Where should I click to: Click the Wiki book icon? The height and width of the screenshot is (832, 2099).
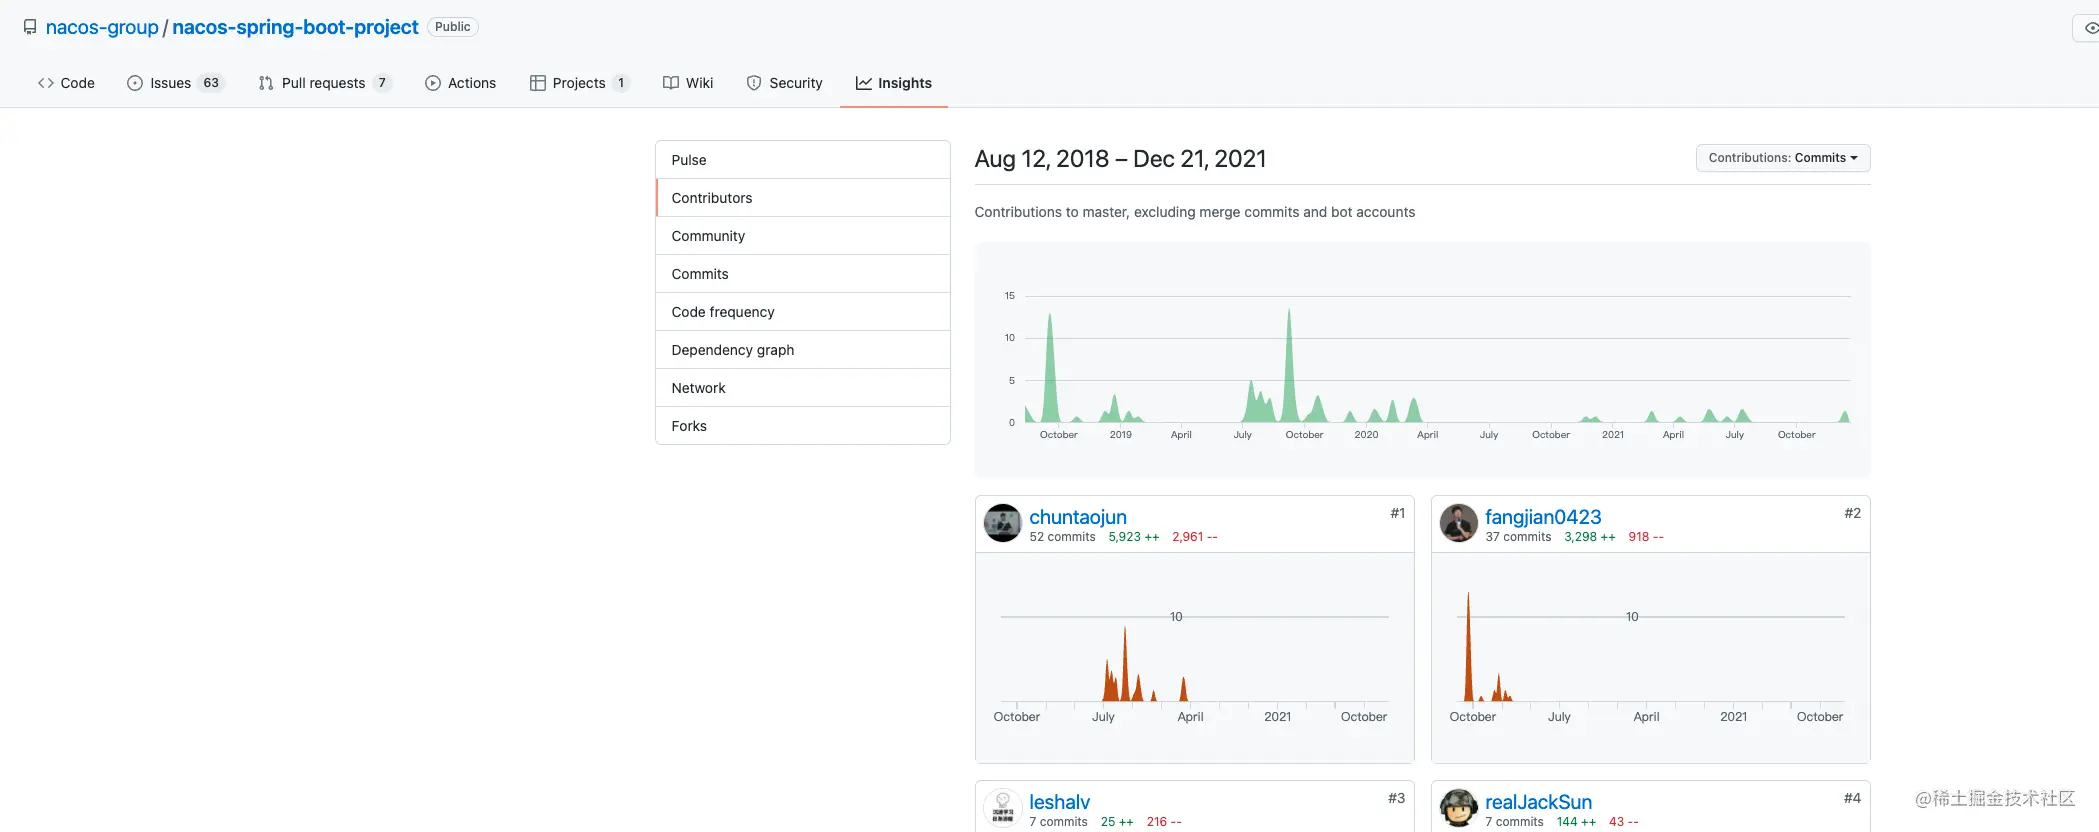(671, 83)
